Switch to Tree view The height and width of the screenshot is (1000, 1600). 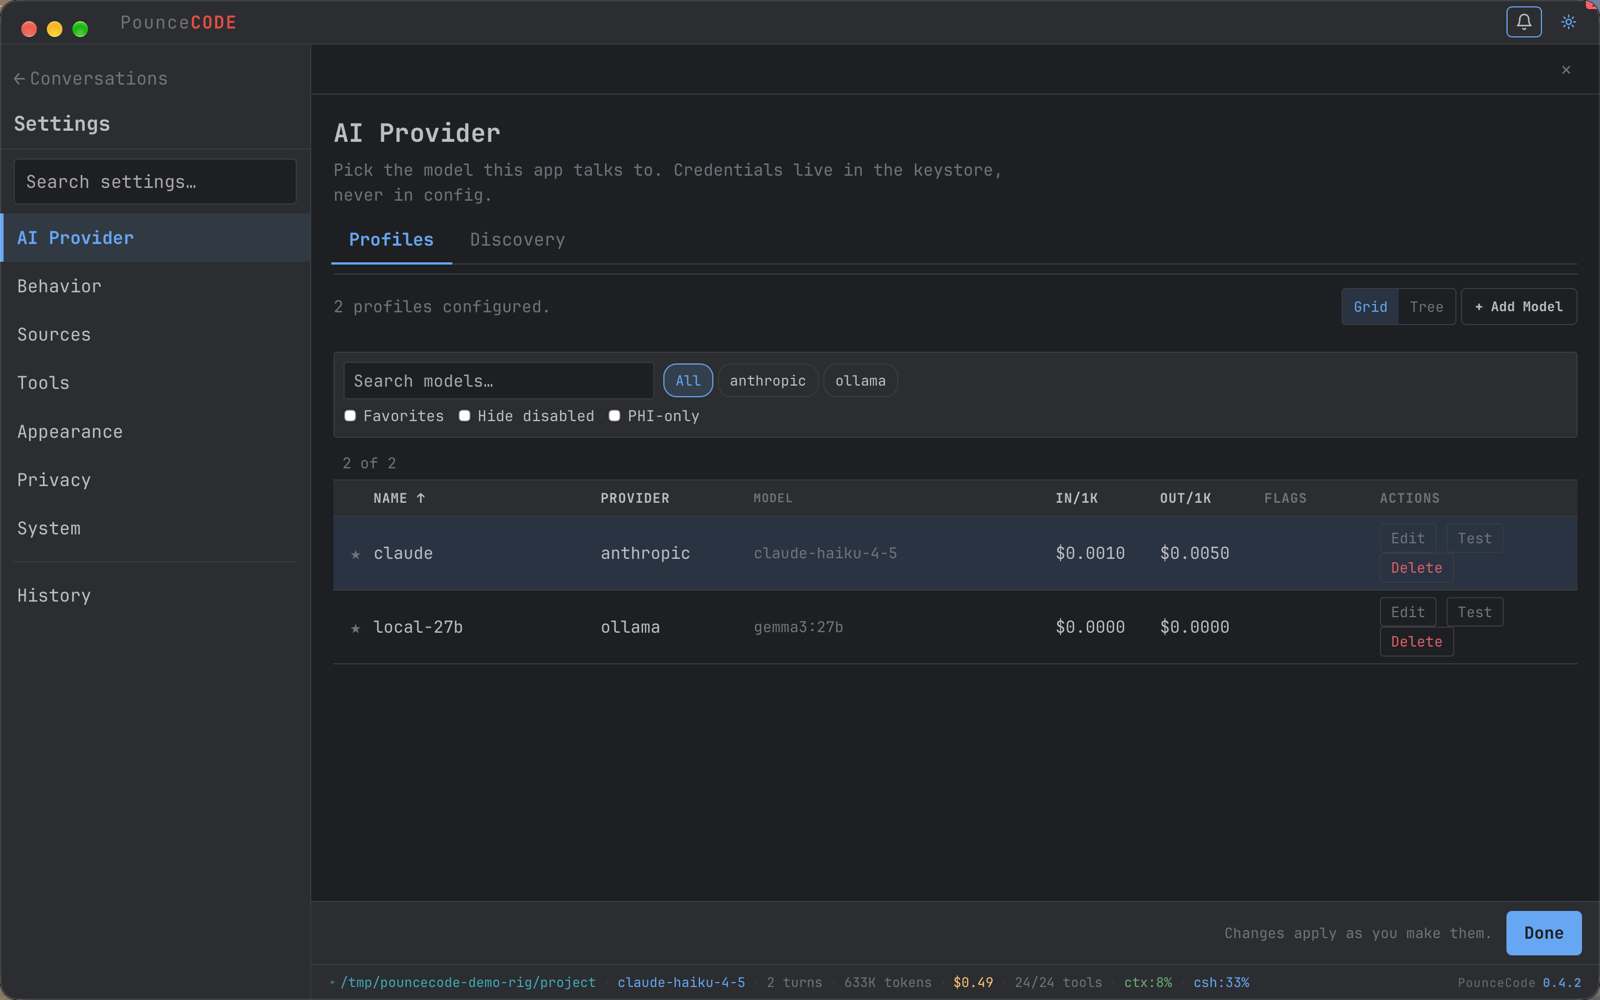(1426, 307)
